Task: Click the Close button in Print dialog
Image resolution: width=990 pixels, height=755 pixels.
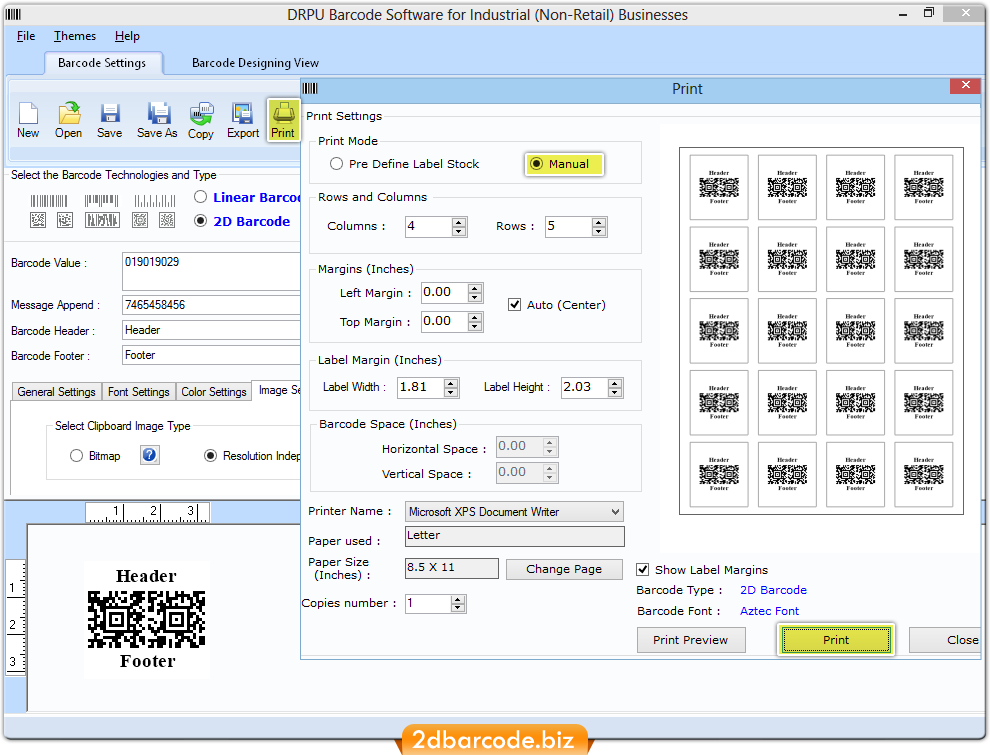Action: [x=947, y=640]
